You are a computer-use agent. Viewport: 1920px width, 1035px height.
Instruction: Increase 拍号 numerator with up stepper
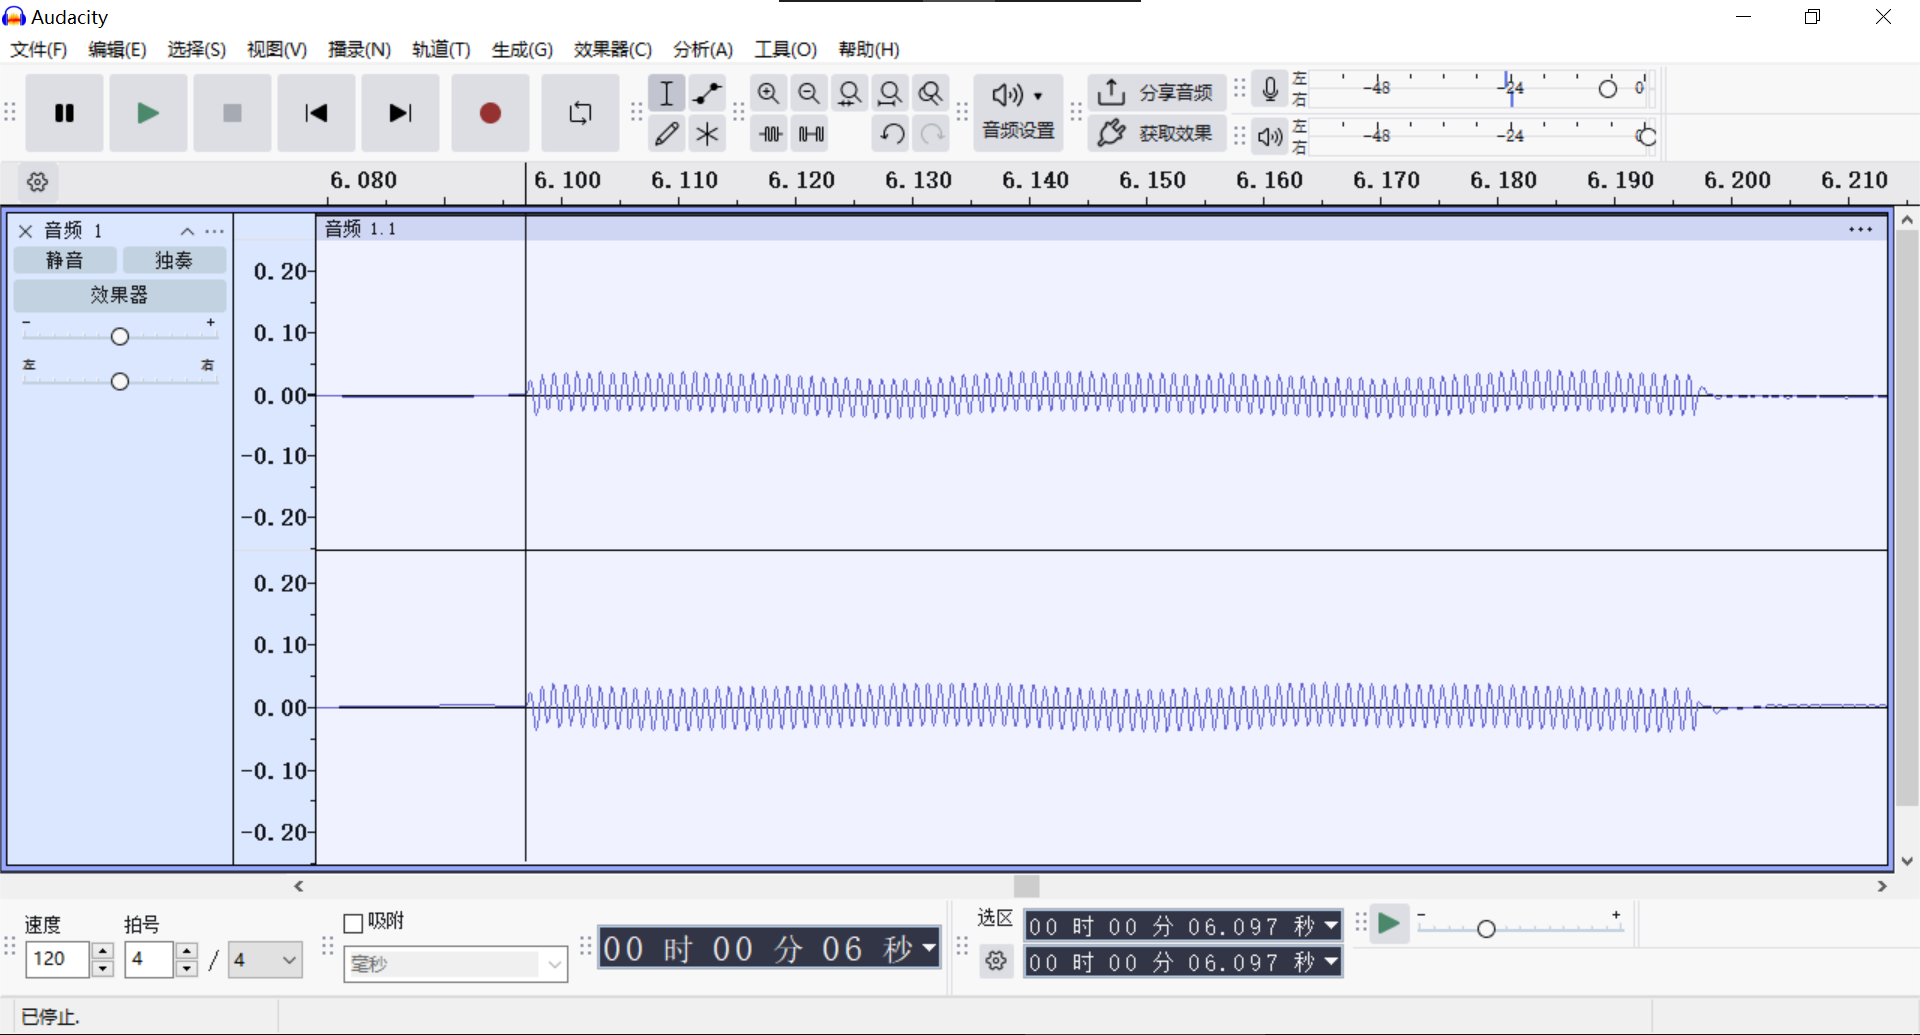click(187, 950)
